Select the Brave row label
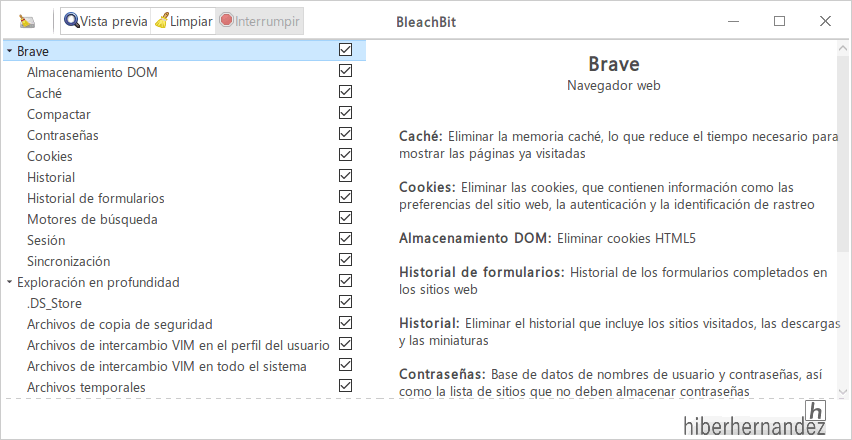This screenshot has height=440, width=852. coord(33,52)
